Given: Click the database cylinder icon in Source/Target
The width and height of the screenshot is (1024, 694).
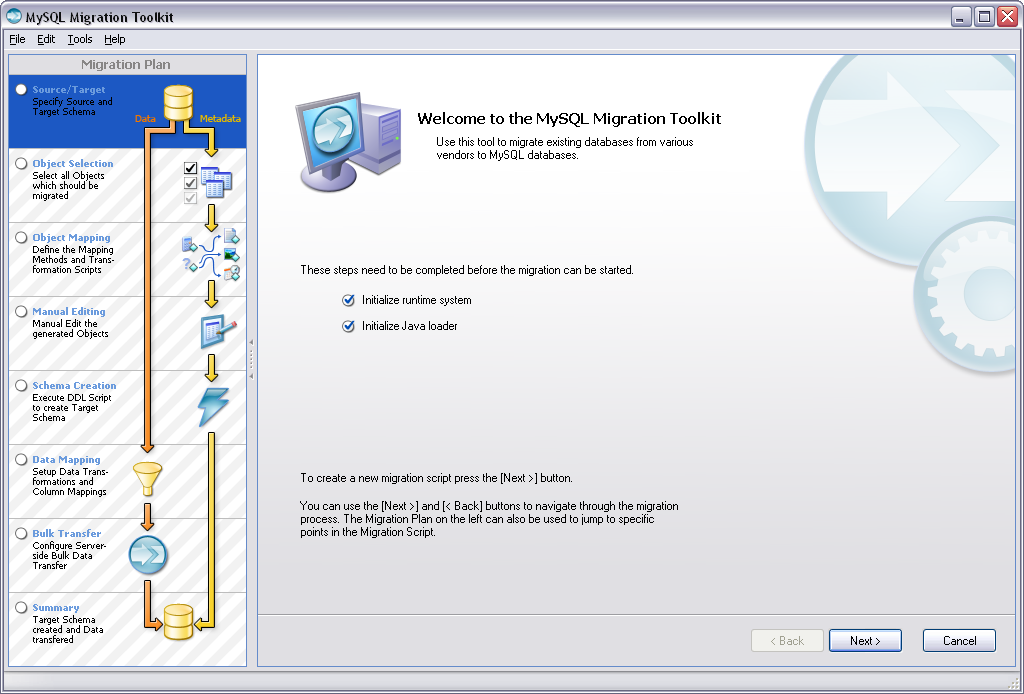Looking at the screenshot, I should 178,101.
